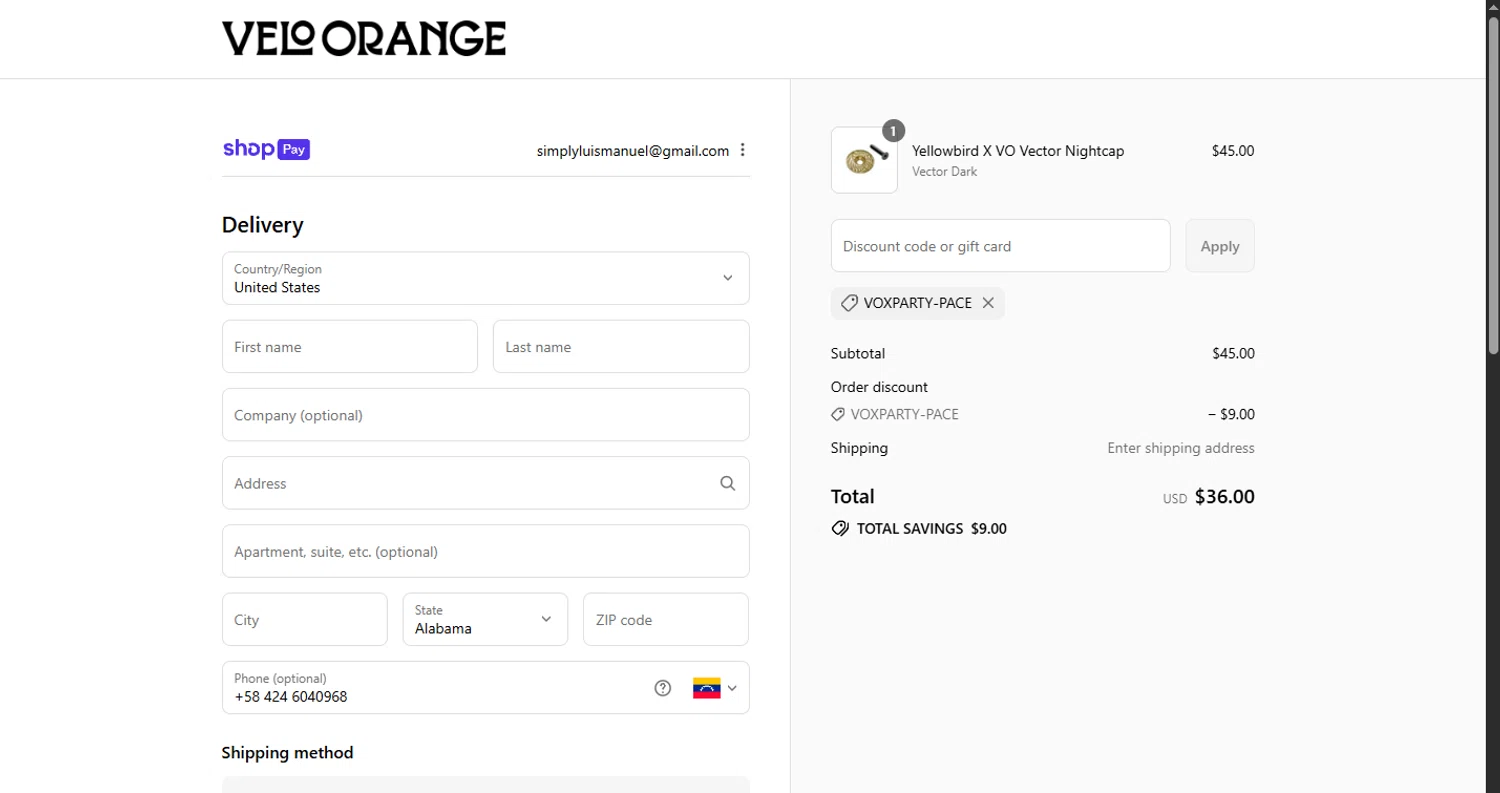Click the phone help question mark icon
The height and width of the screenshot is (793, 1500).
(662, 688)
